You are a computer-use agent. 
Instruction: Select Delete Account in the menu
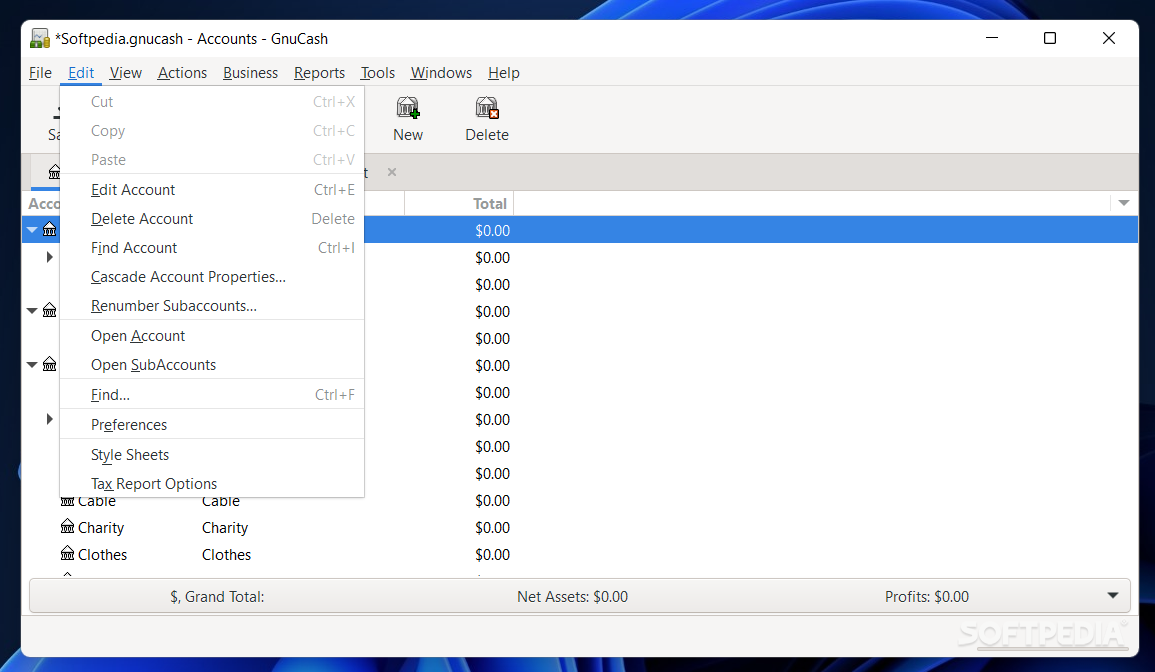pos(212,219)
